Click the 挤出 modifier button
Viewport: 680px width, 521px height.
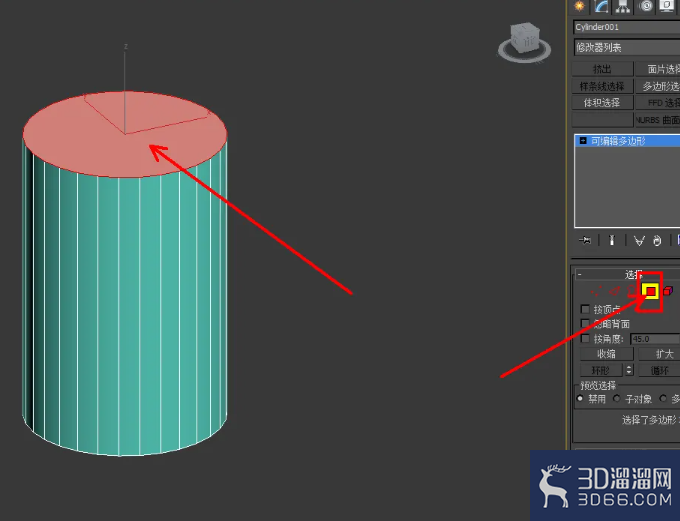(x=602, y=69)
